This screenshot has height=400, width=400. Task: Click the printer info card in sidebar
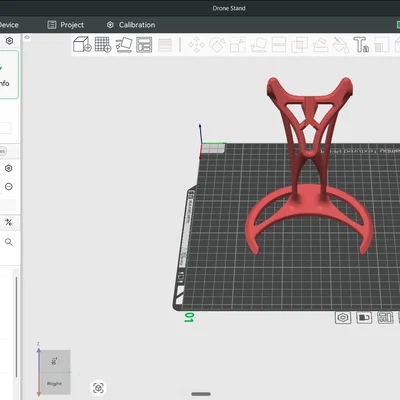pyautogui.click(x=9, y=74)
